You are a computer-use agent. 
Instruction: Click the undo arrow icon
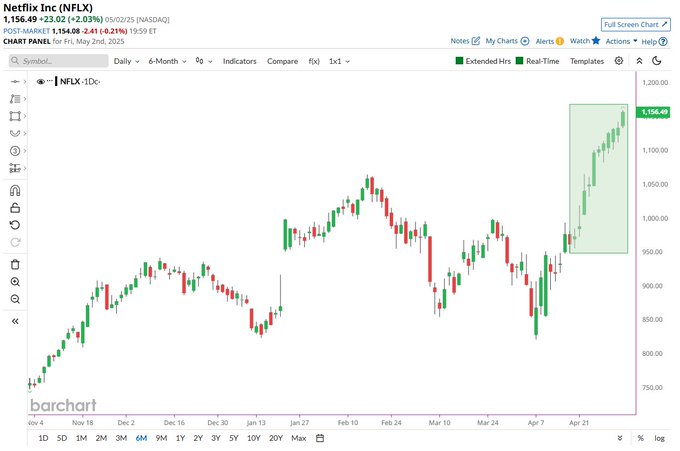point(15,225)
